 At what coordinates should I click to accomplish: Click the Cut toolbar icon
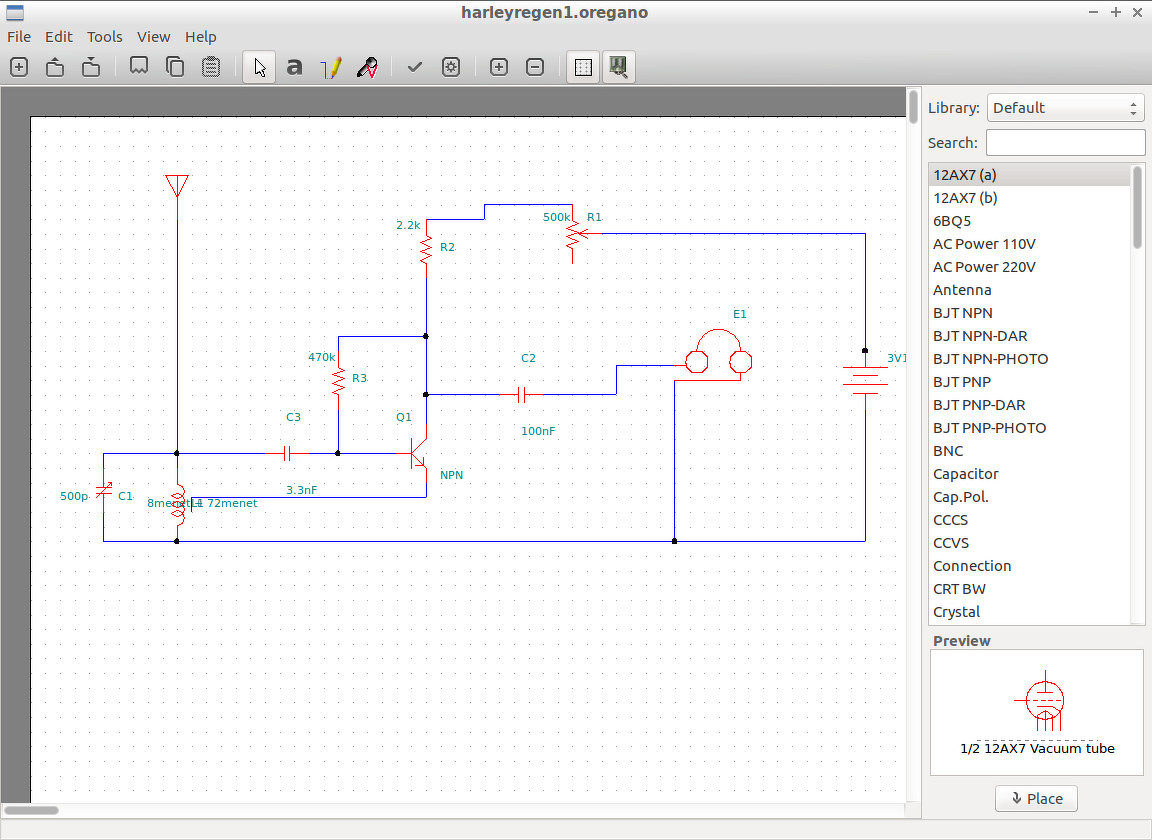[139, 67]
